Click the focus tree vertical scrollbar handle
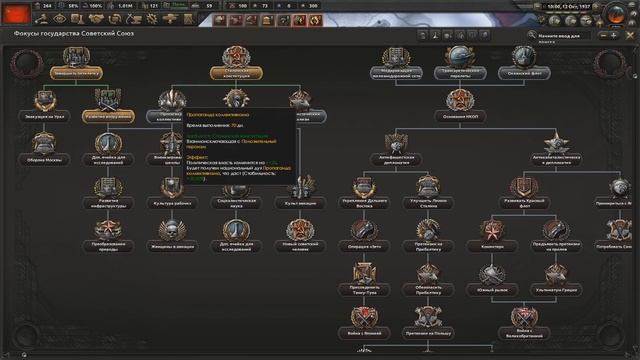Viewport: 640px width, 360px height. [635, 76]
